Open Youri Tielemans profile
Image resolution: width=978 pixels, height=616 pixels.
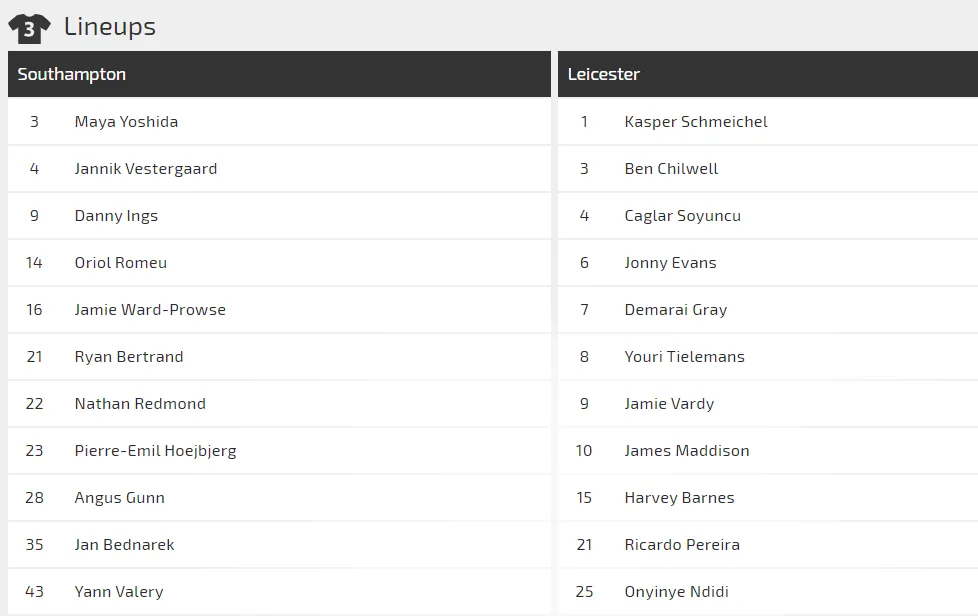coord(684,357)
